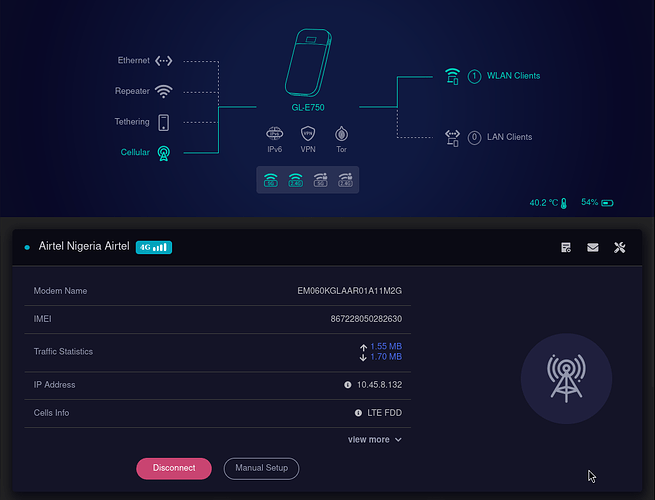
Task: Expand the view more chevron
Action: [x=399, y=440]
